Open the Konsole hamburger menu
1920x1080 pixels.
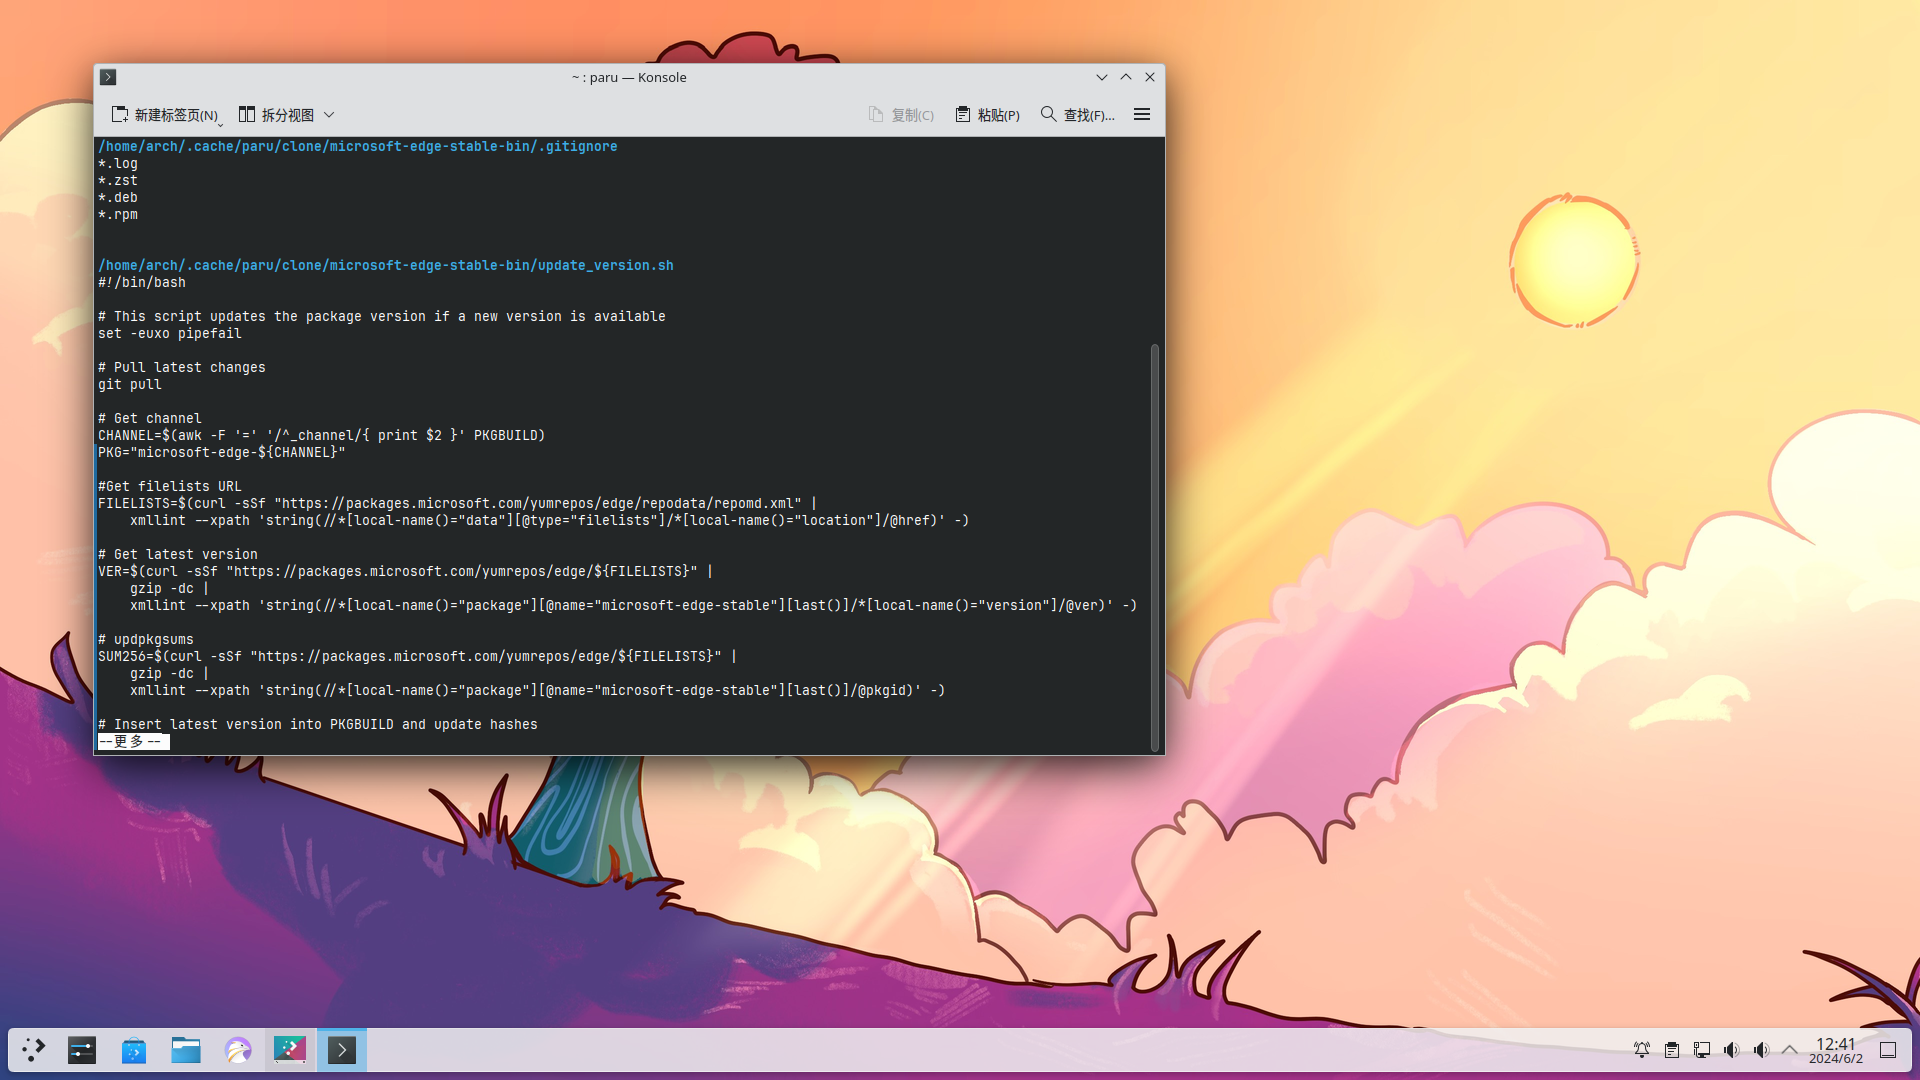pos(1141,115)
